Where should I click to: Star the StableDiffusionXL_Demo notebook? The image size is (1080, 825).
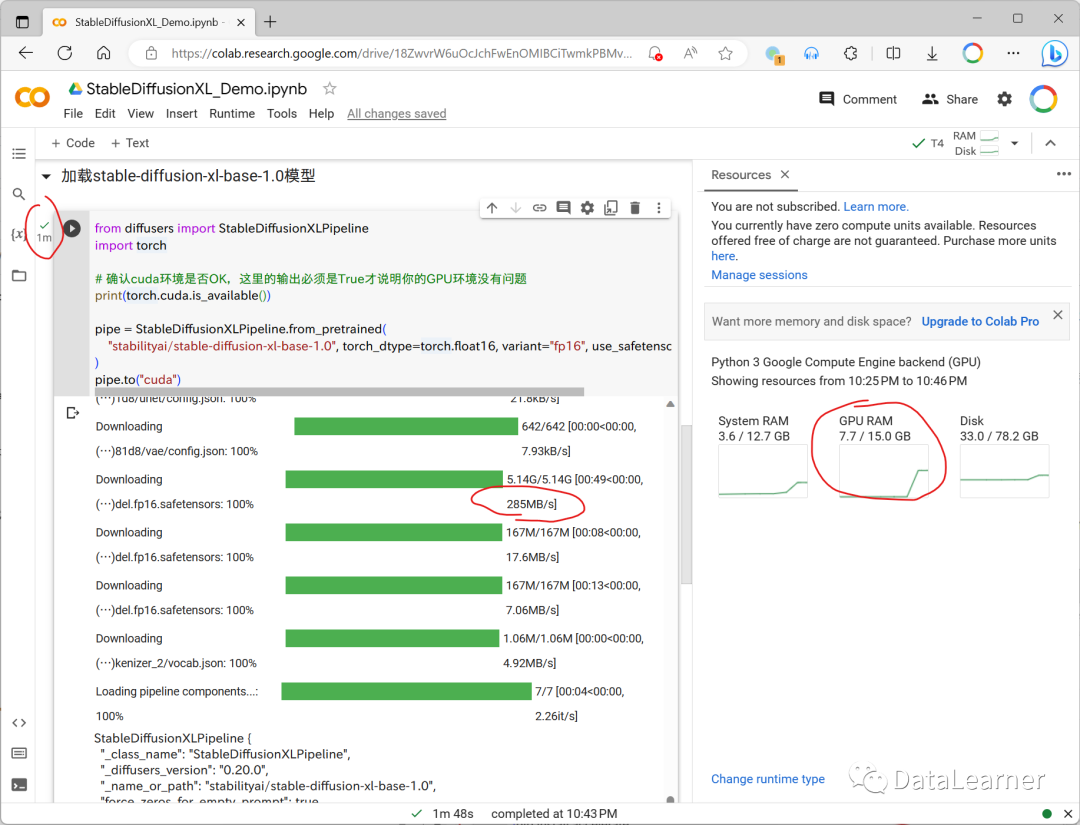(x=330, y=89)
